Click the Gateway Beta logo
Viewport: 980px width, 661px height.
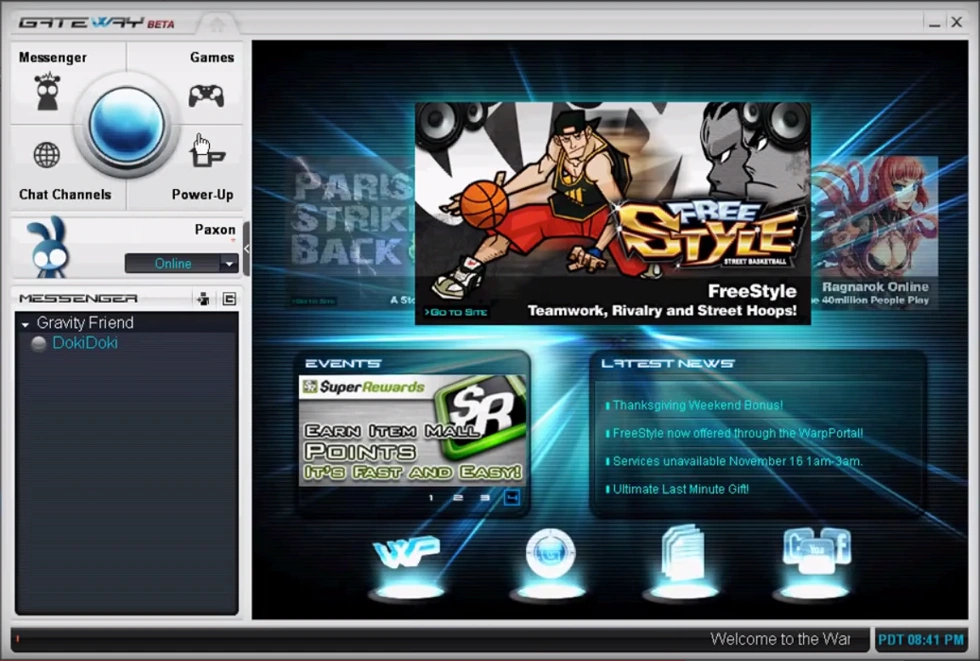coord(96,23)
